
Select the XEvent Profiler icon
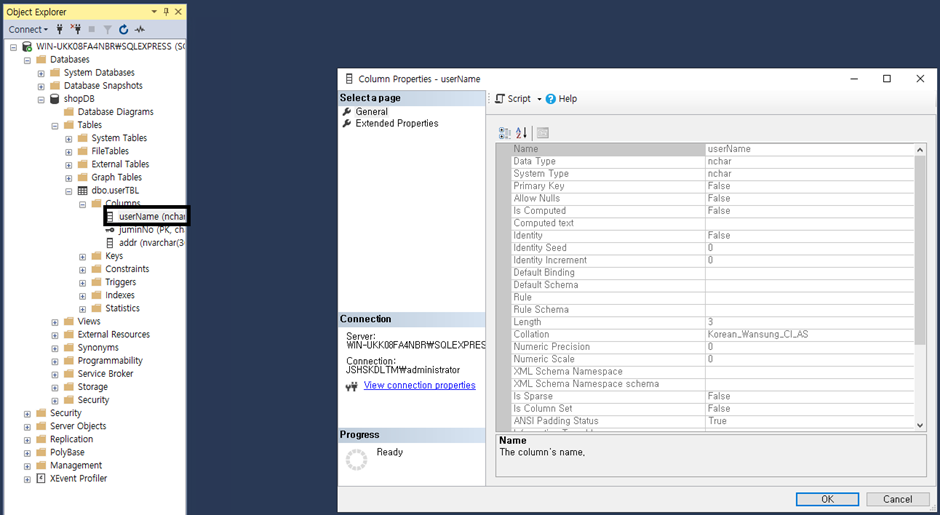click(x=41, y=478)
